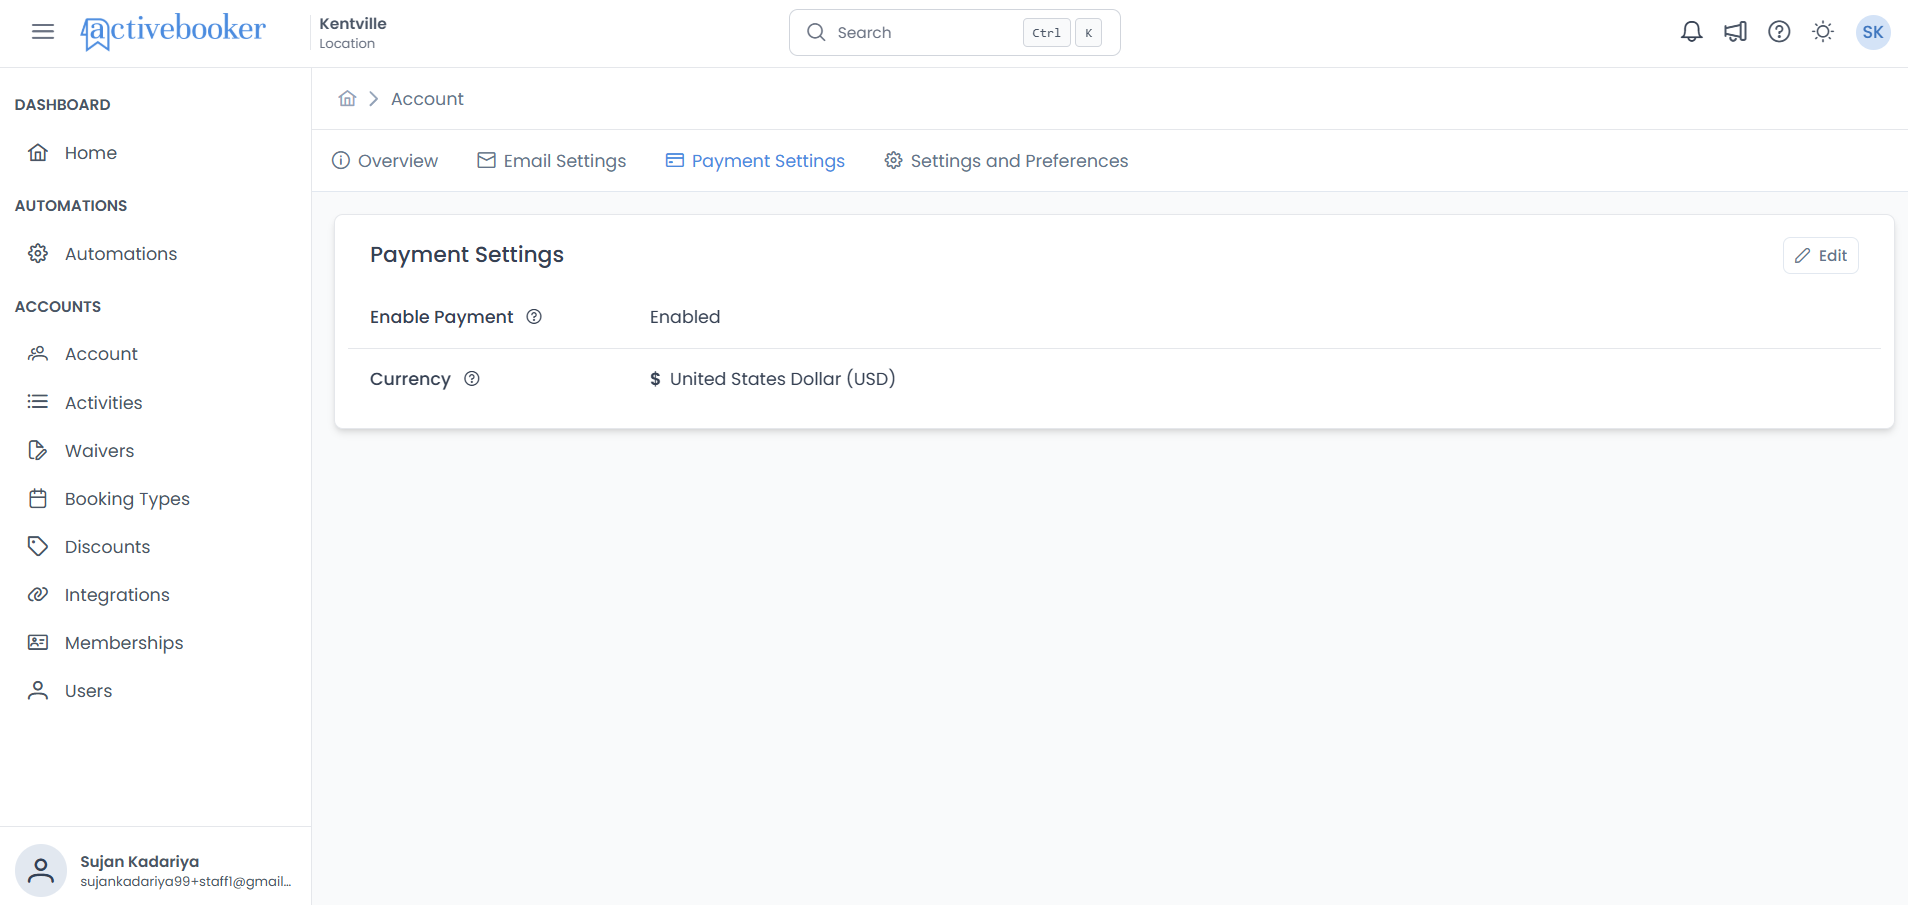
Task: Click the 'Enable Payment' label
Action: (441, 317)
